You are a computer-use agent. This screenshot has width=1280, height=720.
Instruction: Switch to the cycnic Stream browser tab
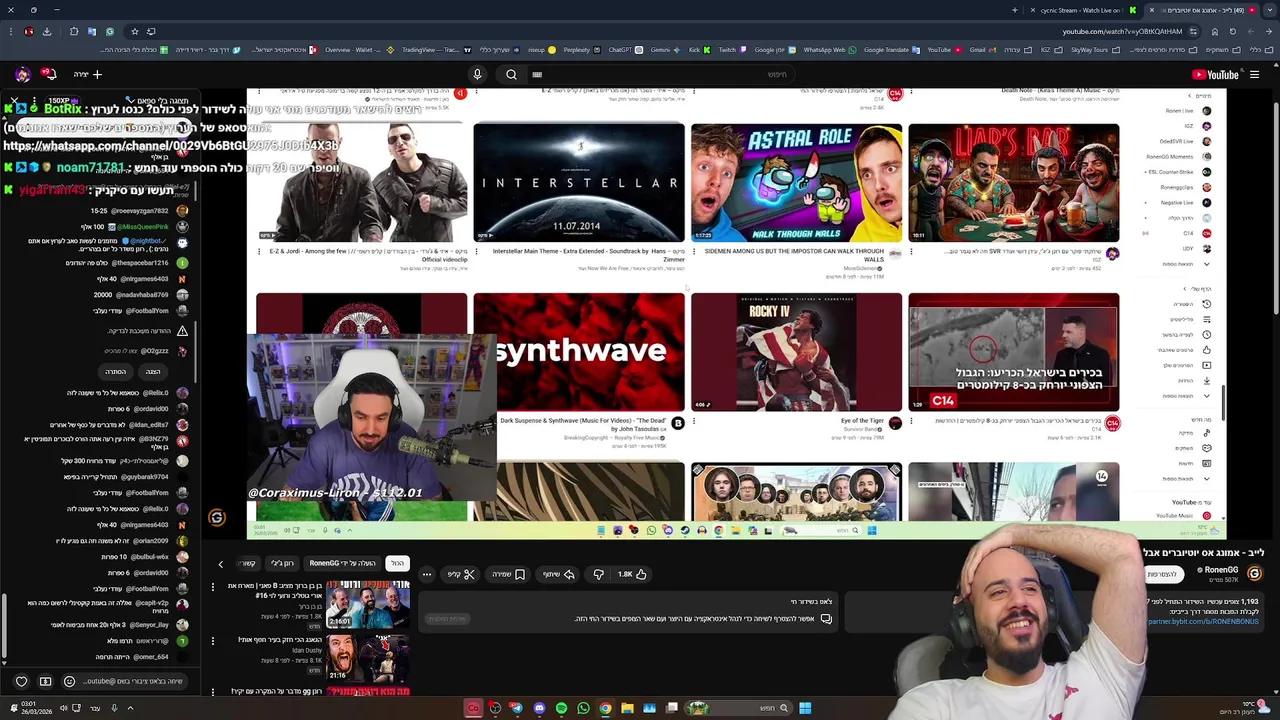[x=1085, y=10]
